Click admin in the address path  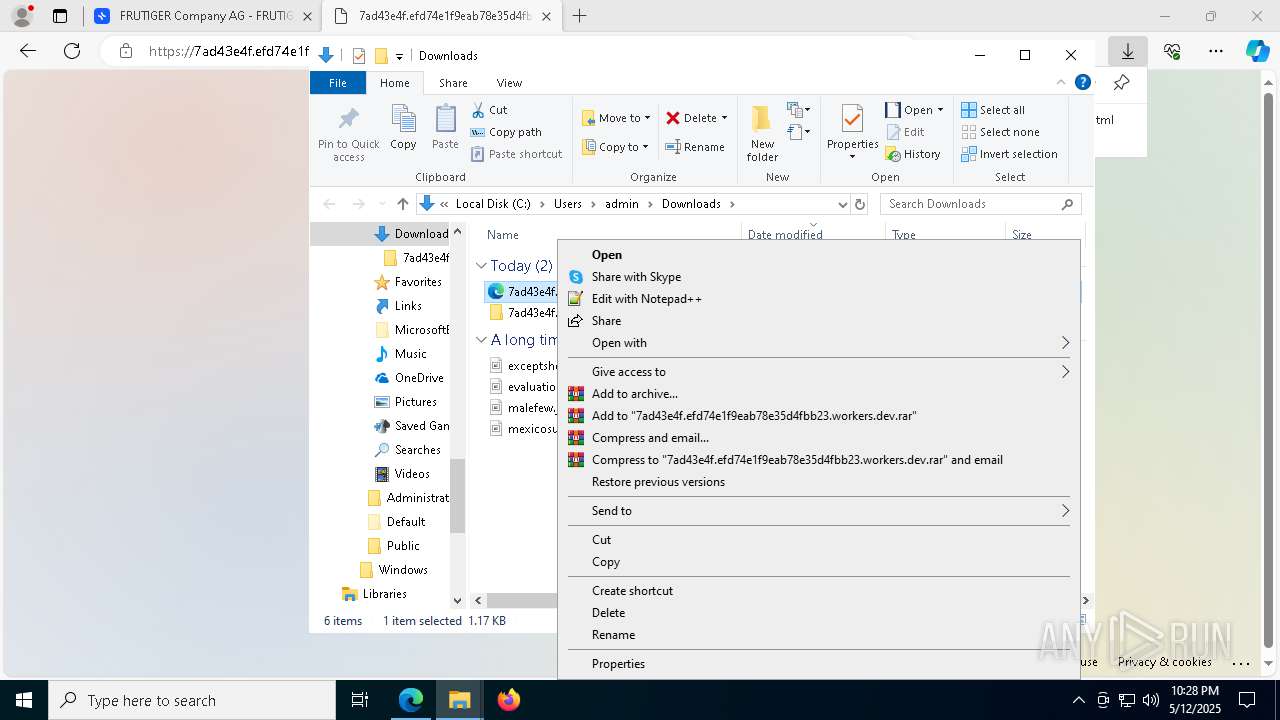[621, 204]
